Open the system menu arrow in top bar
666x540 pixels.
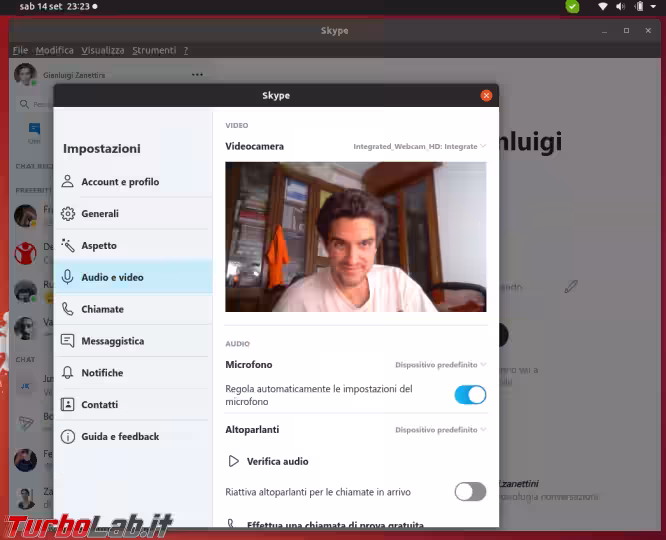[x=653, y=7]
